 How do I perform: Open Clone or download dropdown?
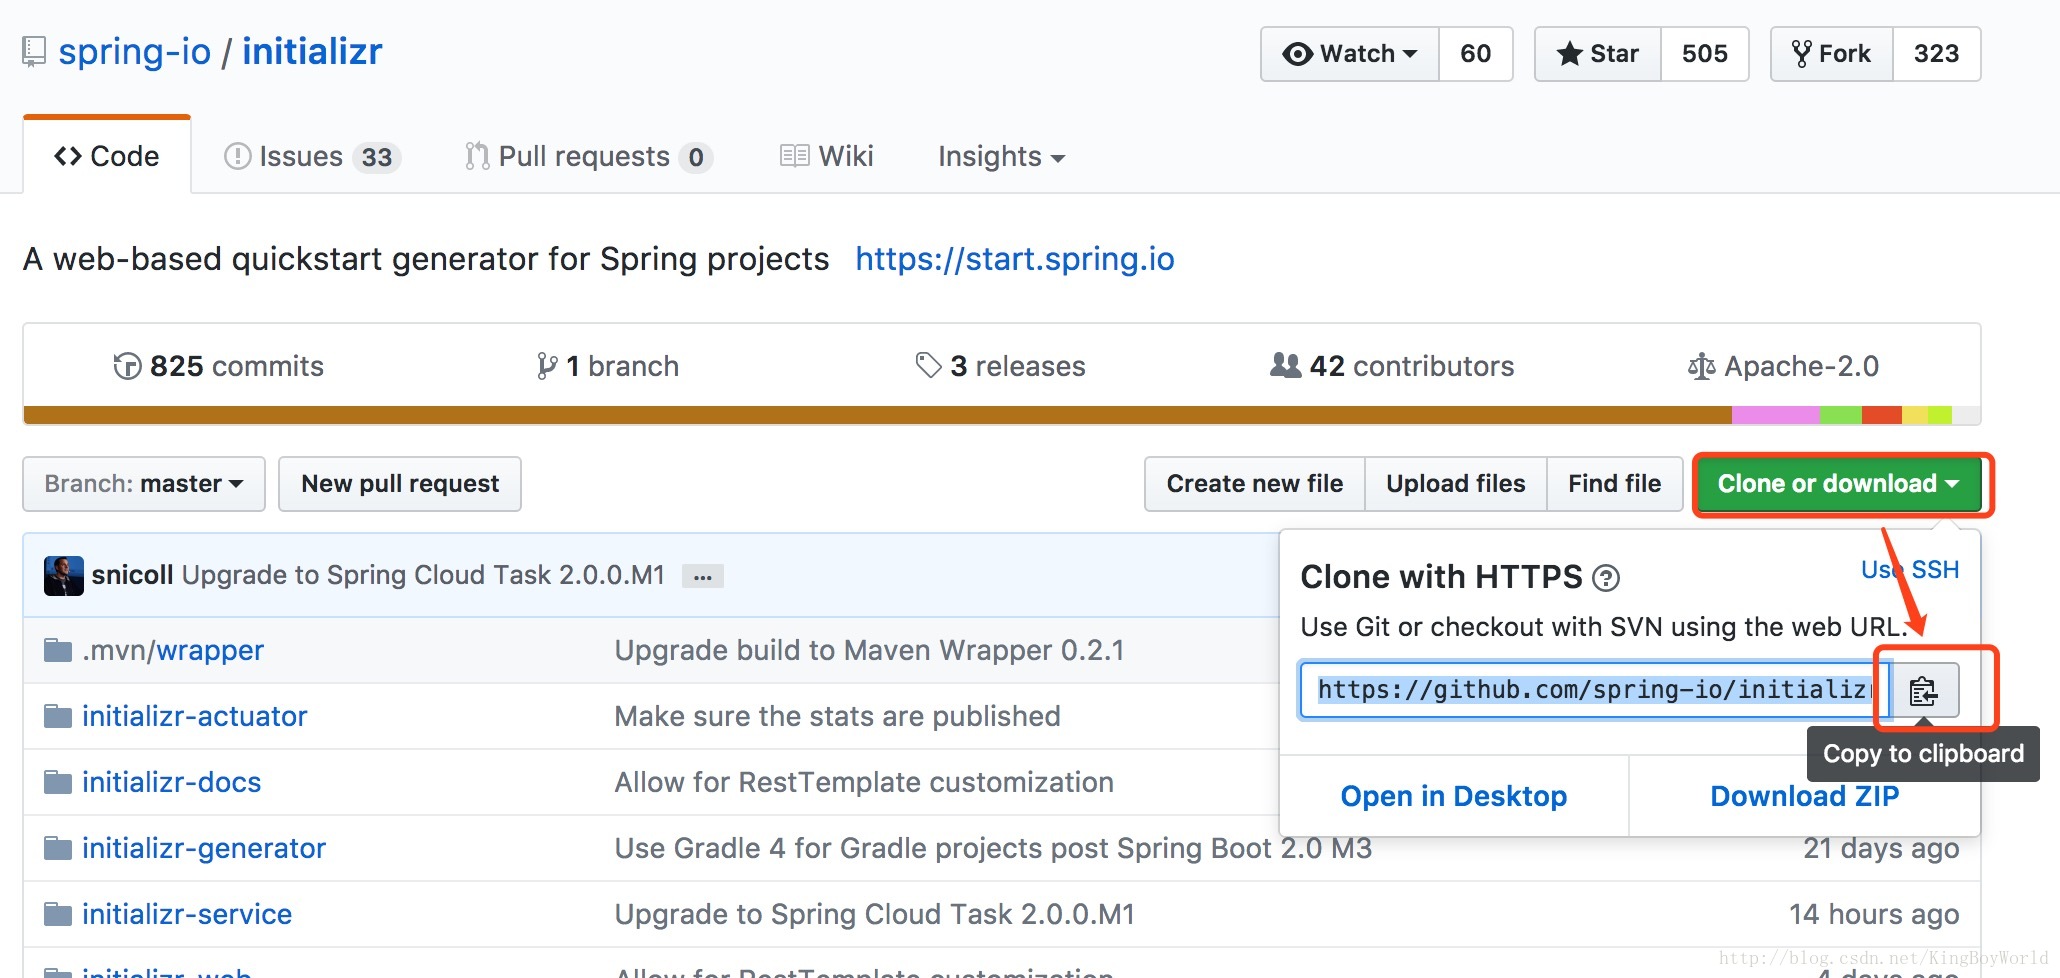coord(1838,484)
